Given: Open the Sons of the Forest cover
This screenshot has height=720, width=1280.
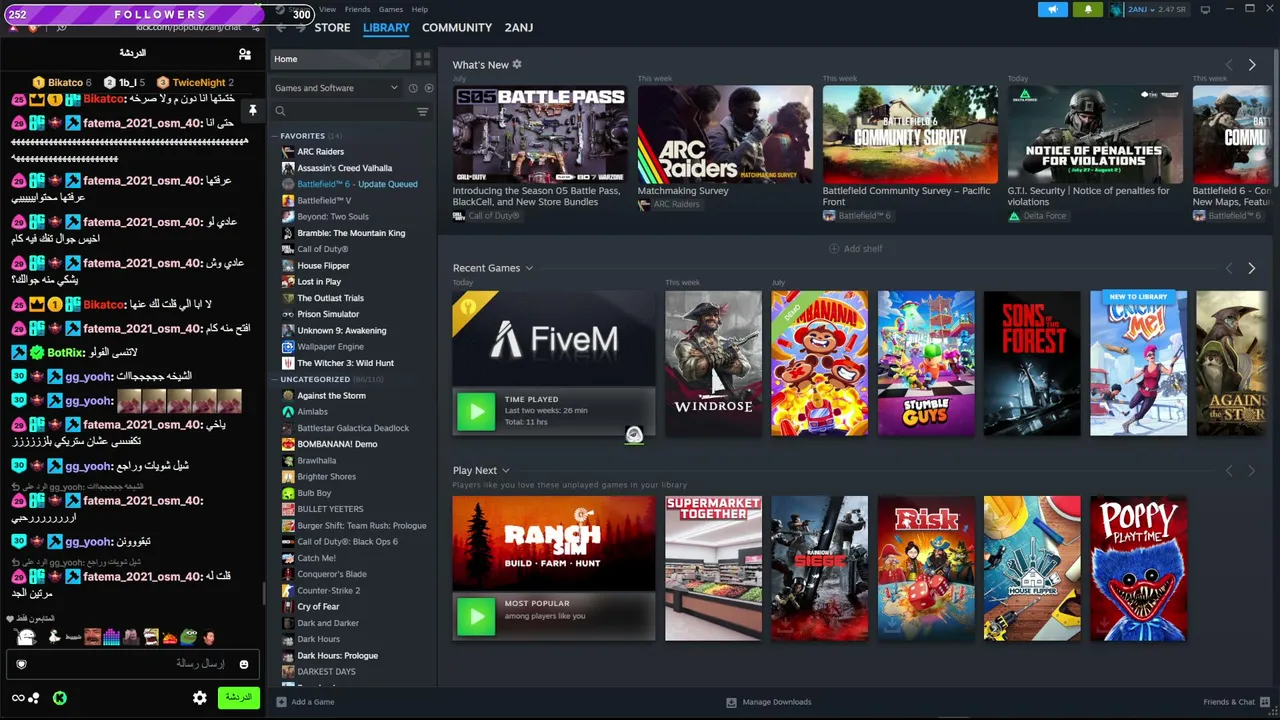Looking at the screenshot, I should coord(1032,363).
